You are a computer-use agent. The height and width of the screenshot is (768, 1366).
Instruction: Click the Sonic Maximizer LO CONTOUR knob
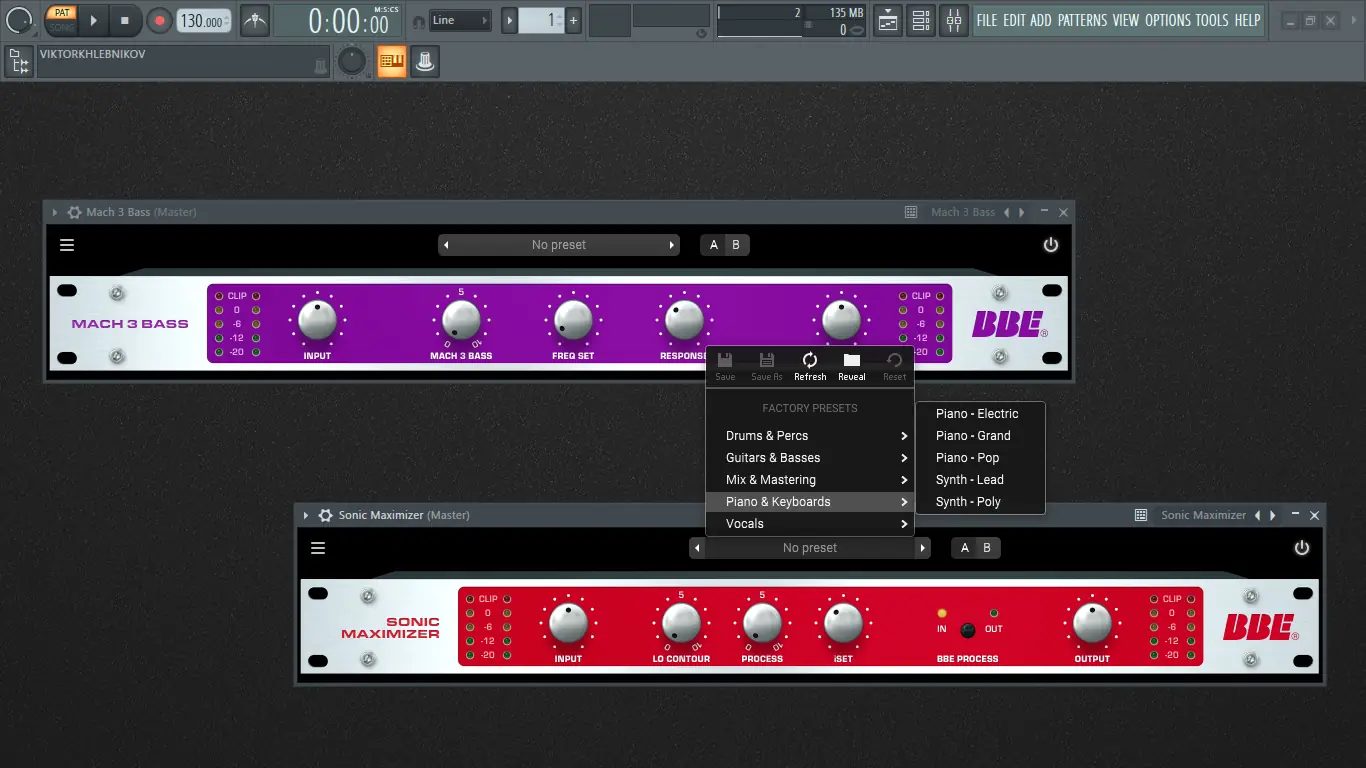pos(681,623)
